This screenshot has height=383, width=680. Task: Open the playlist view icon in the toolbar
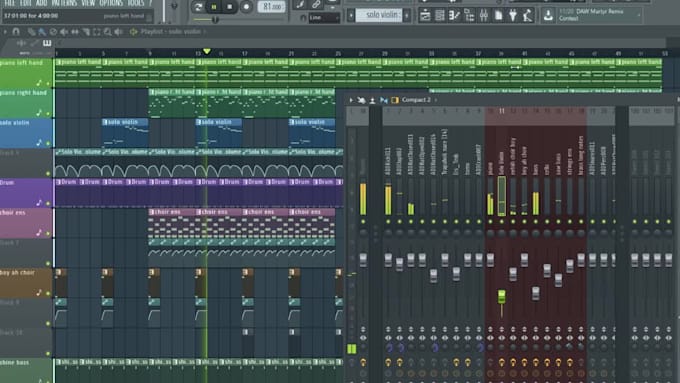(x=425, y=16)
